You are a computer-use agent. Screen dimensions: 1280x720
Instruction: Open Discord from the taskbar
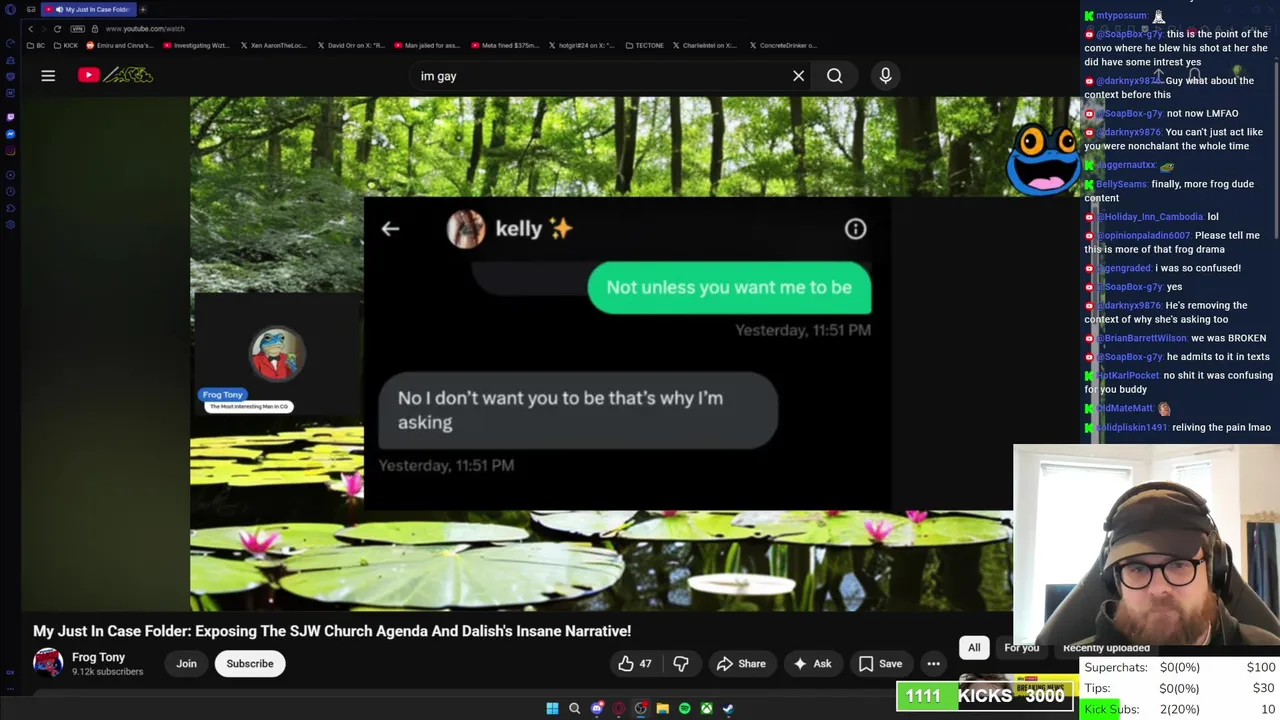tap(596, 708)
